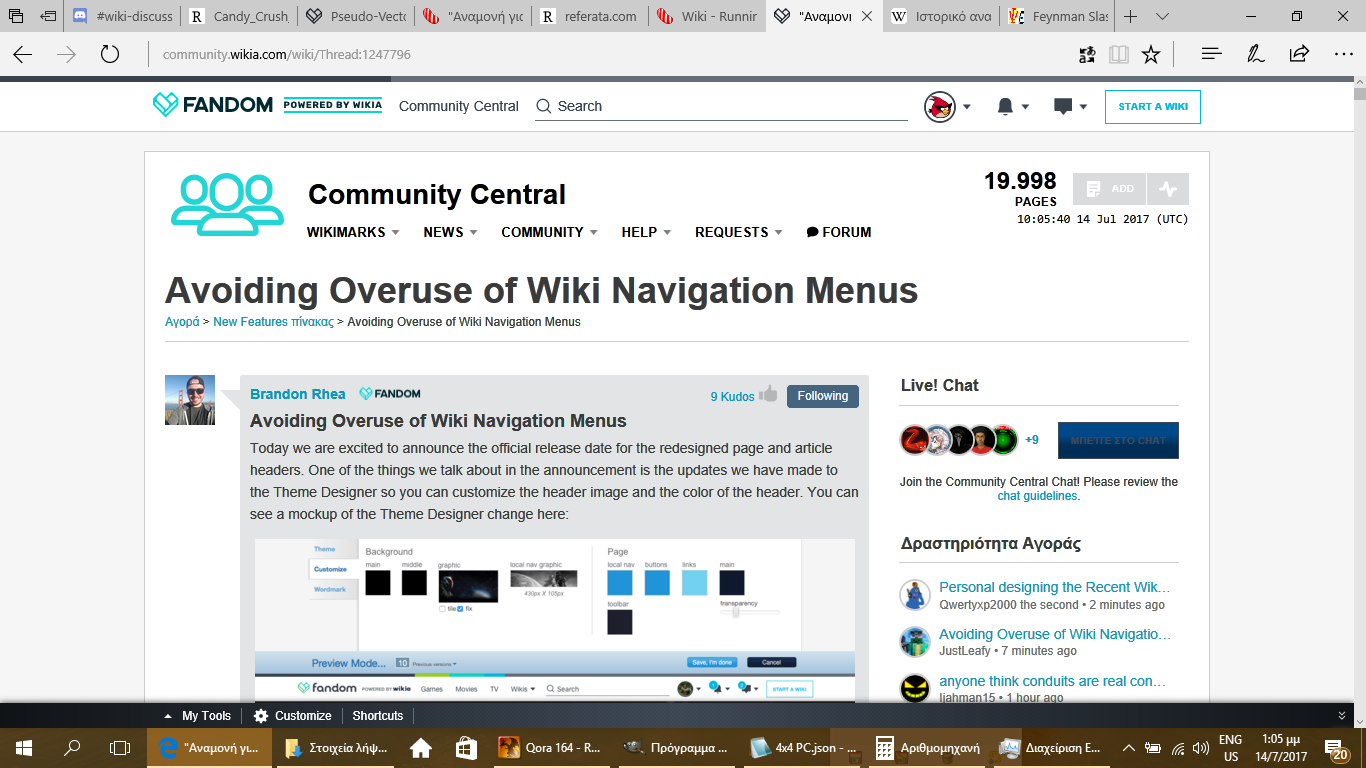Show tab list chevron dropdown
1366x768 pixels.
[x=1162, y=16]
